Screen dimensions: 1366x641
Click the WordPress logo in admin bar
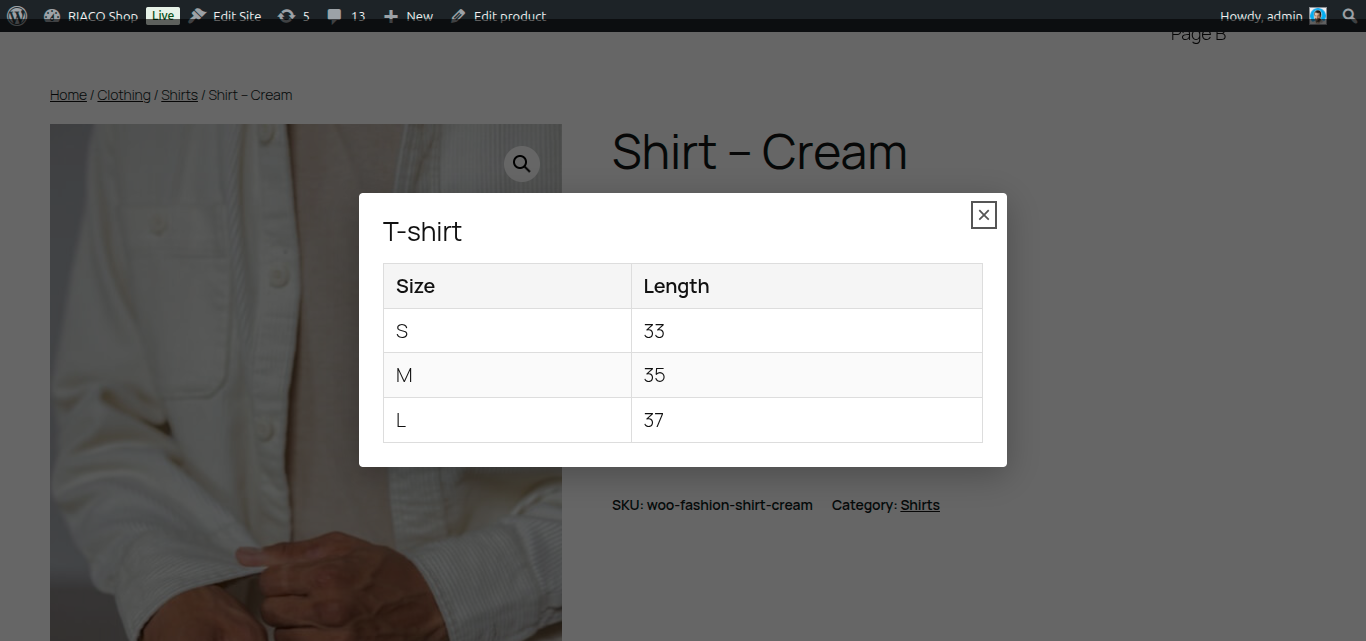pos(17,16)
